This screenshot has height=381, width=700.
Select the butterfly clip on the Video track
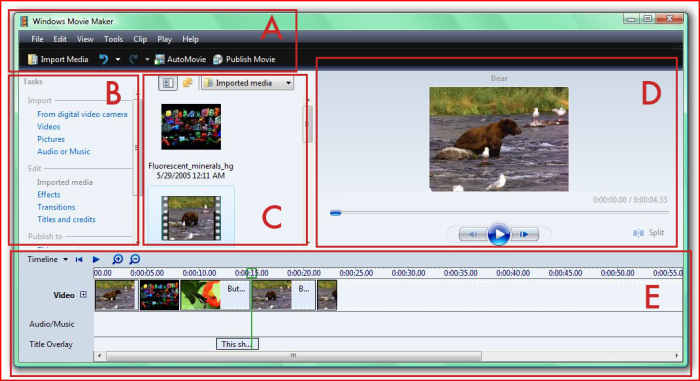(x=200, y=295)
